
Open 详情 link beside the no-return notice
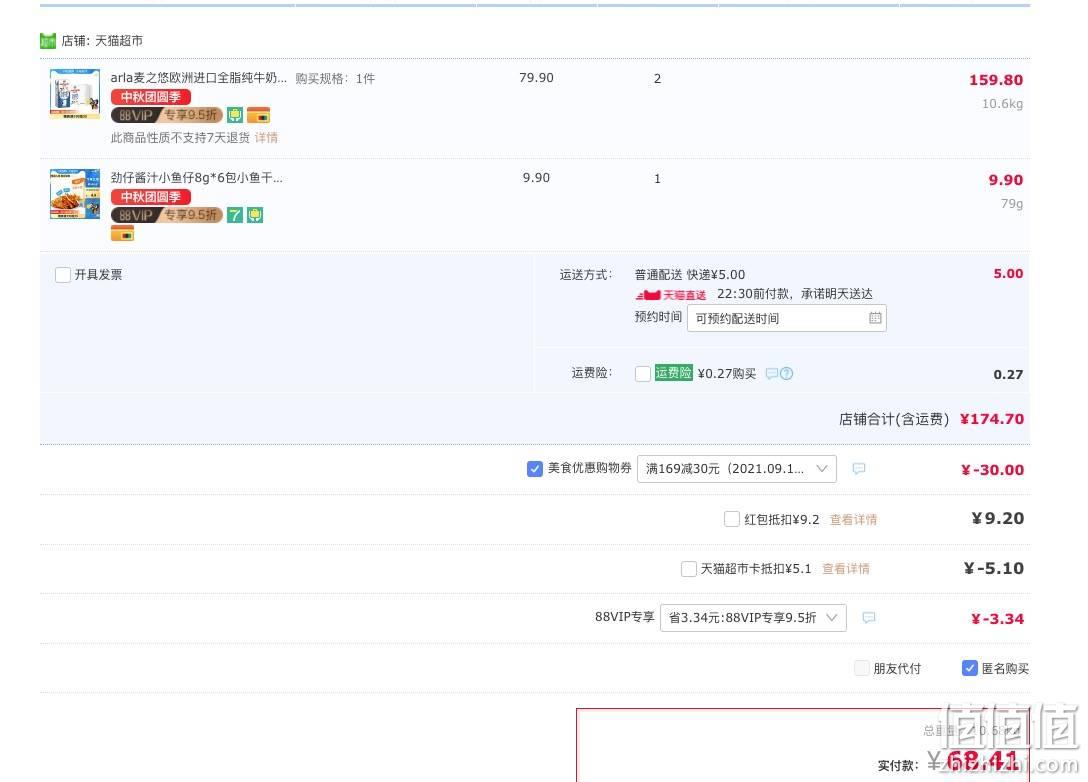(x=266, y=137)
